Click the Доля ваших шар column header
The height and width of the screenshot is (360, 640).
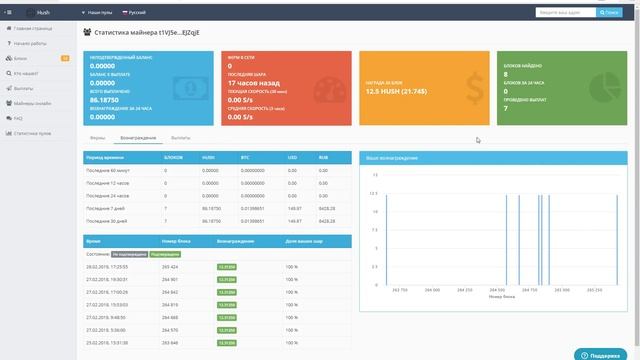tap(304, 241)
